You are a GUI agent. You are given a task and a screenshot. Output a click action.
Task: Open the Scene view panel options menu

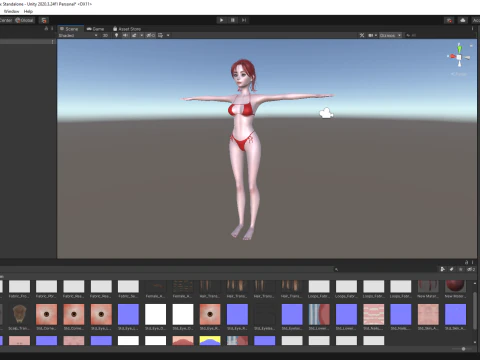point(472,29)
